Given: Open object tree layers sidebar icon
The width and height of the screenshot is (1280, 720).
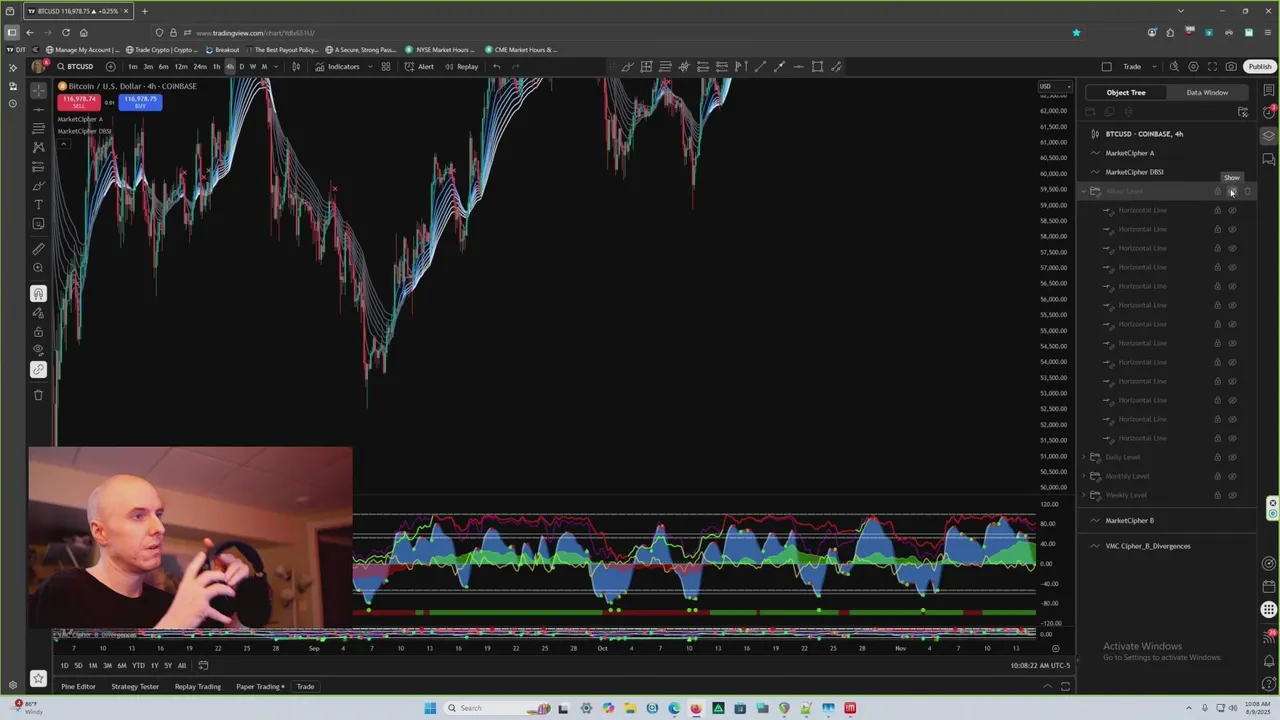Looking at the screenshot, I should [x=1269, y=136].
